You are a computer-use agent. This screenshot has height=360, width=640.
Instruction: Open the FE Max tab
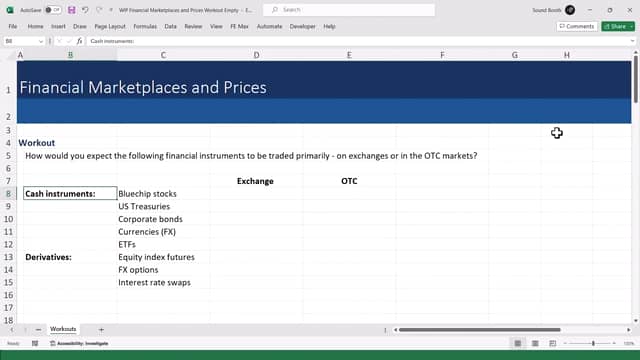tap(239, 27)
